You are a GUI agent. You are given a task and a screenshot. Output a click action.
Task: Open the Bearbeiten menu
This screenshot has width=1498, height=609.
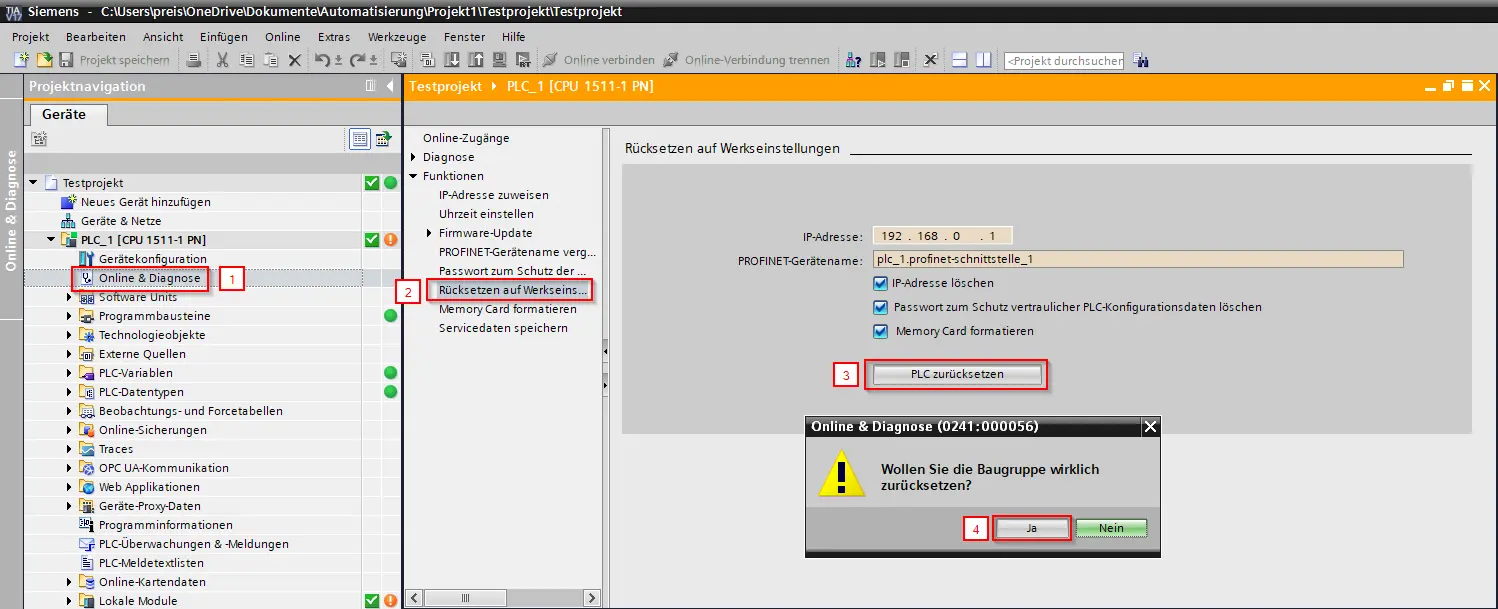tap(96, 37)
